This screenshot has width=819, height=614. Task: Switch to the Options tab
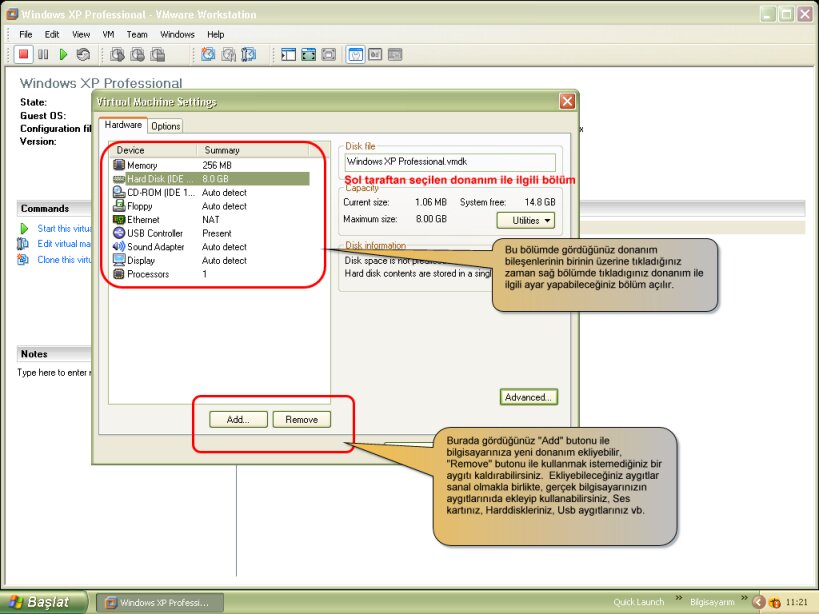point(166,126)
